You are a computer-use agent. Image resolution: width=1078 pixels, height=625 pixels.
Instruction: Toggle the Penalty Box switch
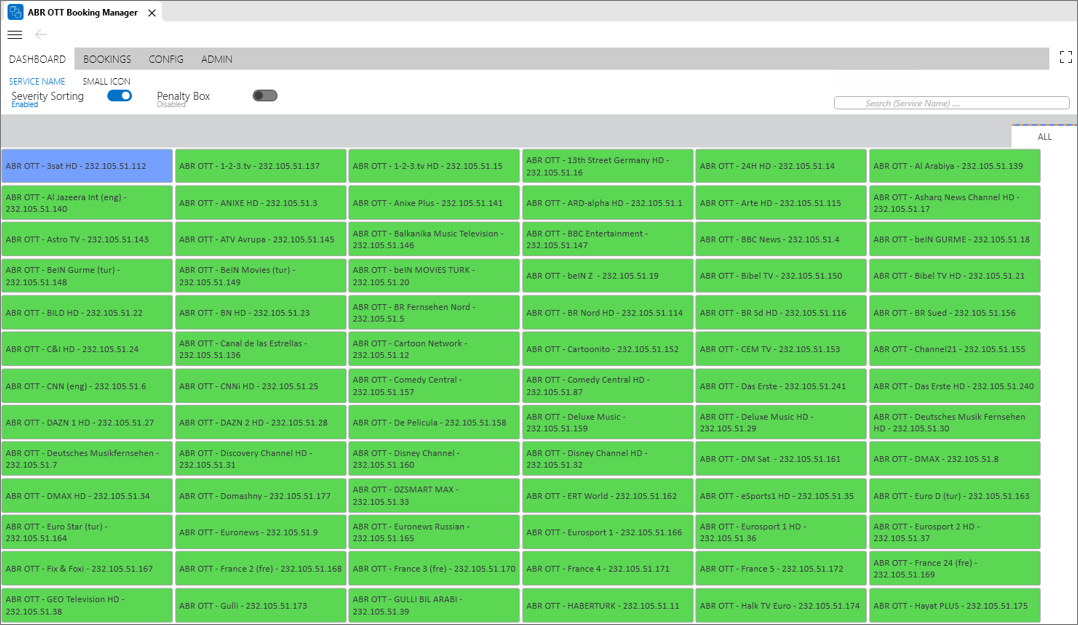coord(265,96)
